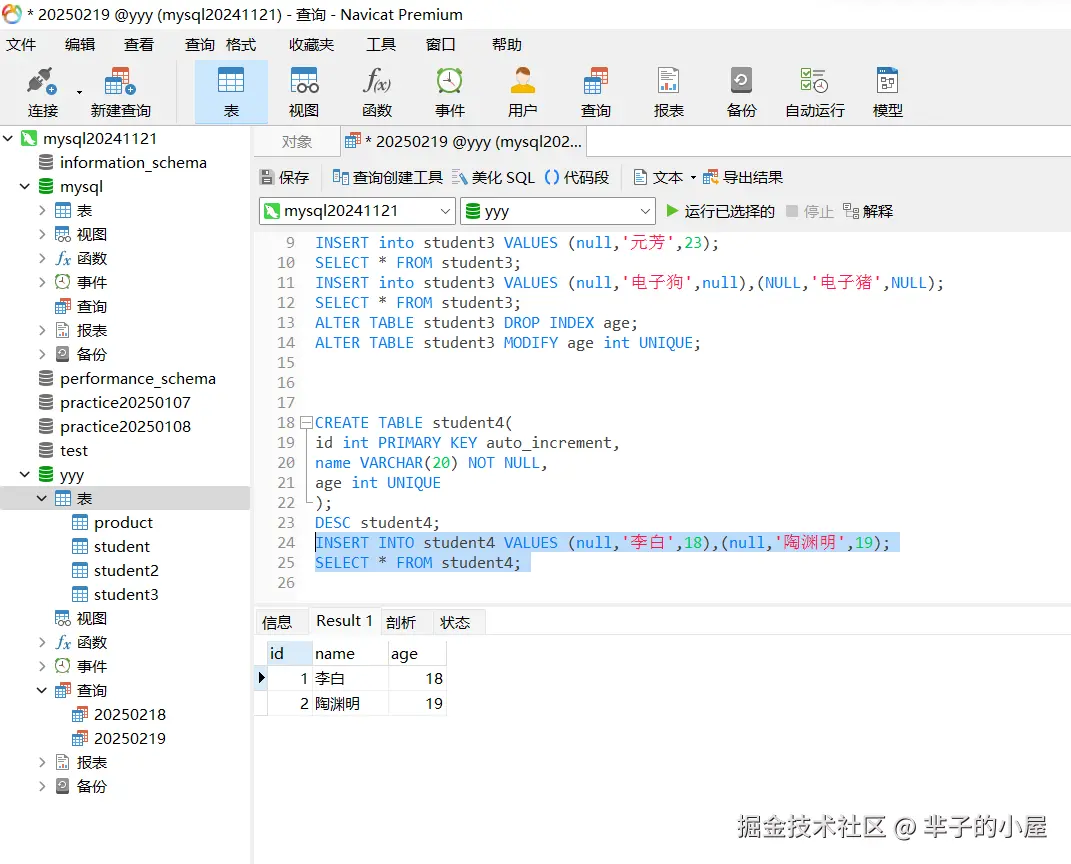The height and width of the screenshot is (864, 1071).
Task: Select the student3 table
Action: point(126,594)
